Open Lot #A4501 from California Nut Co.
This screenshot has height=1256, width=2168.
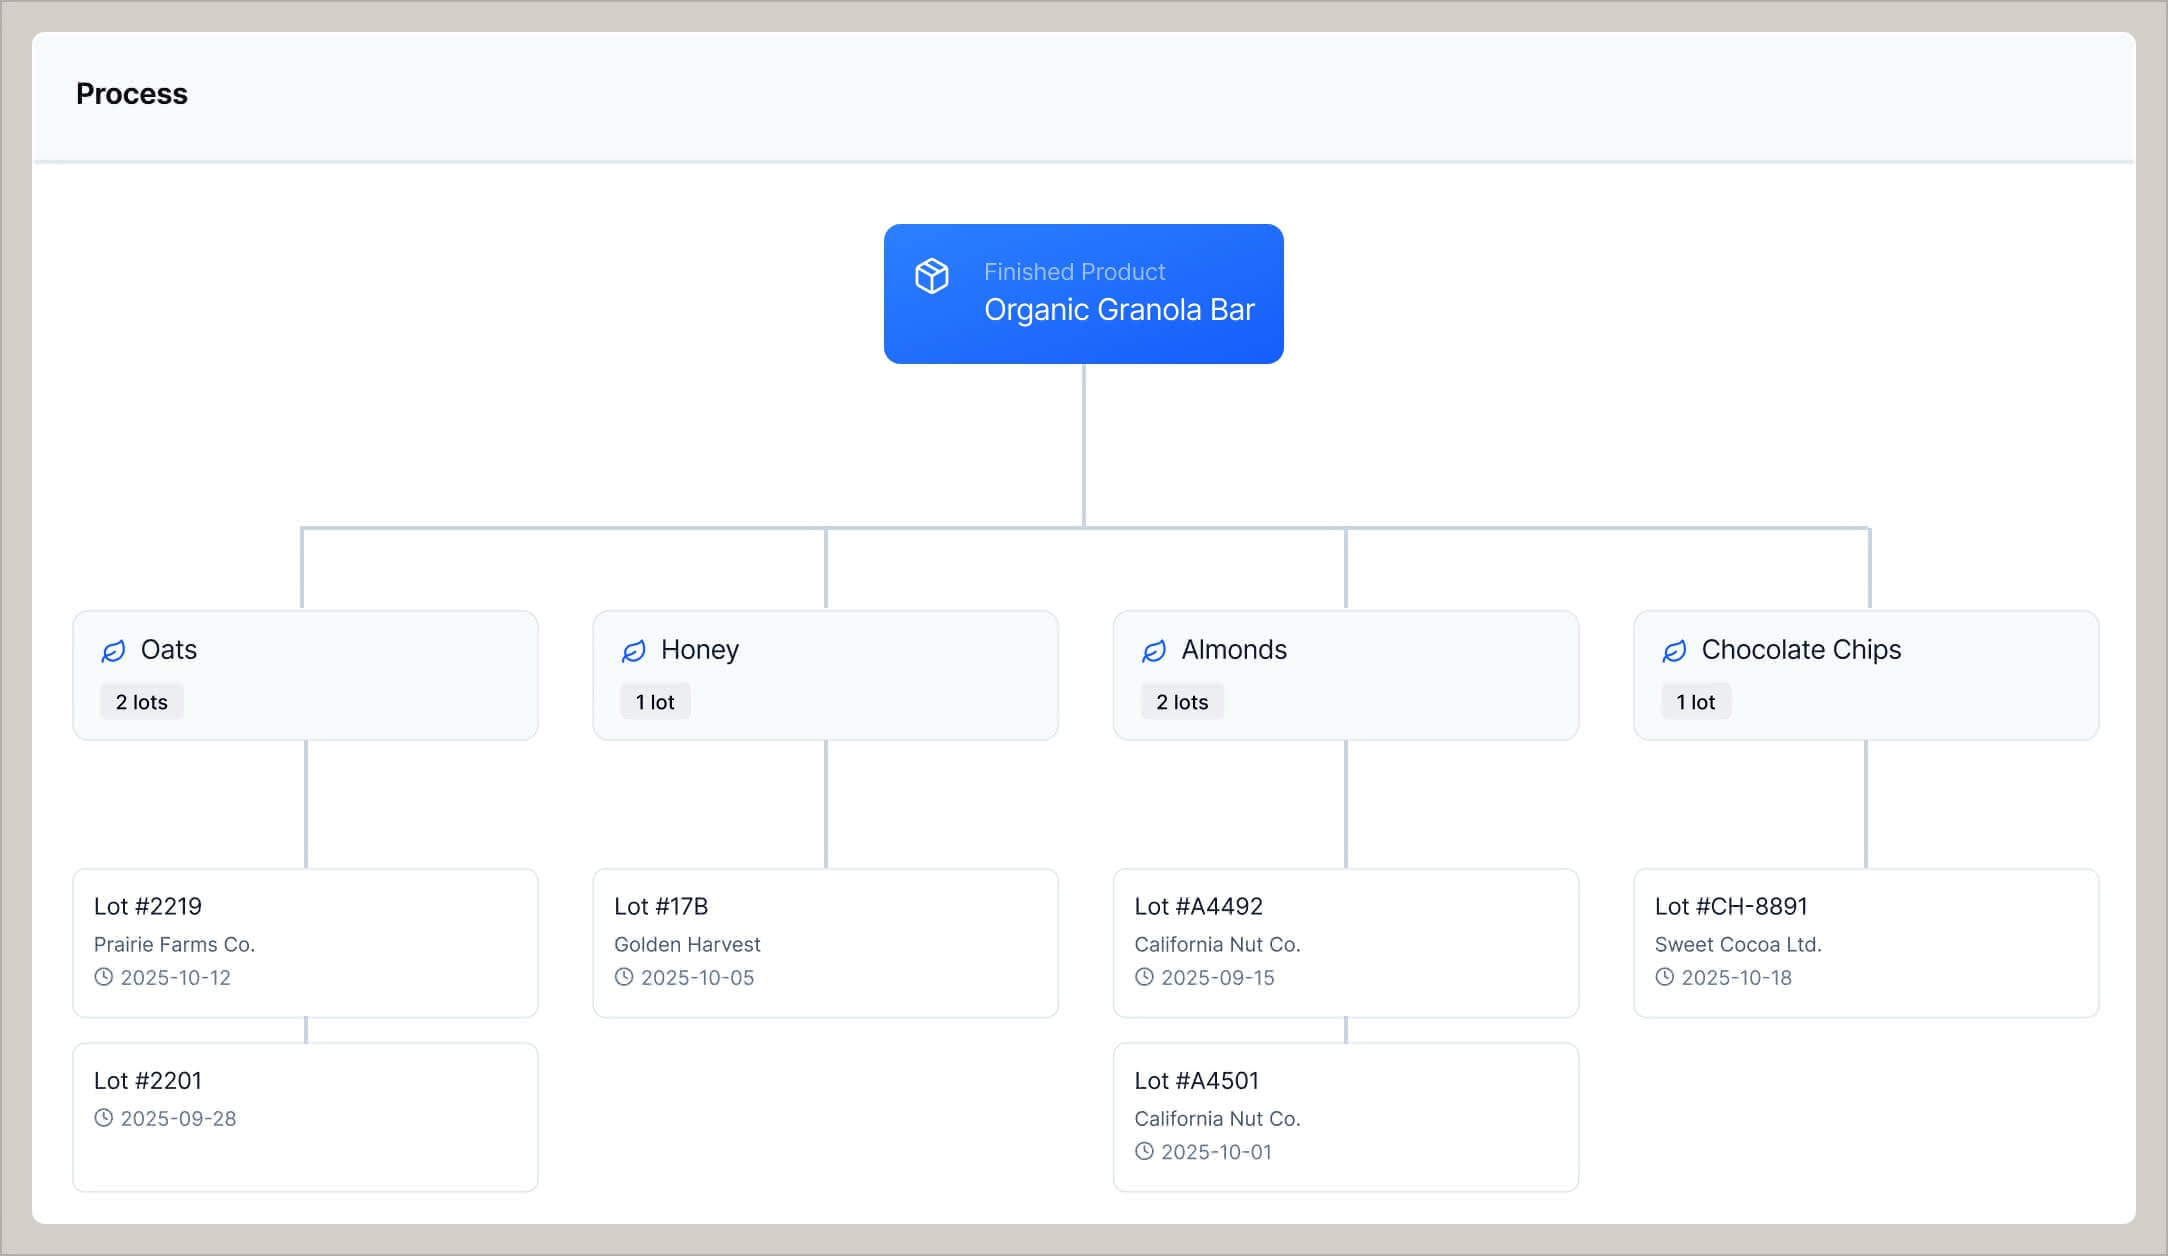[1345, 1117]
